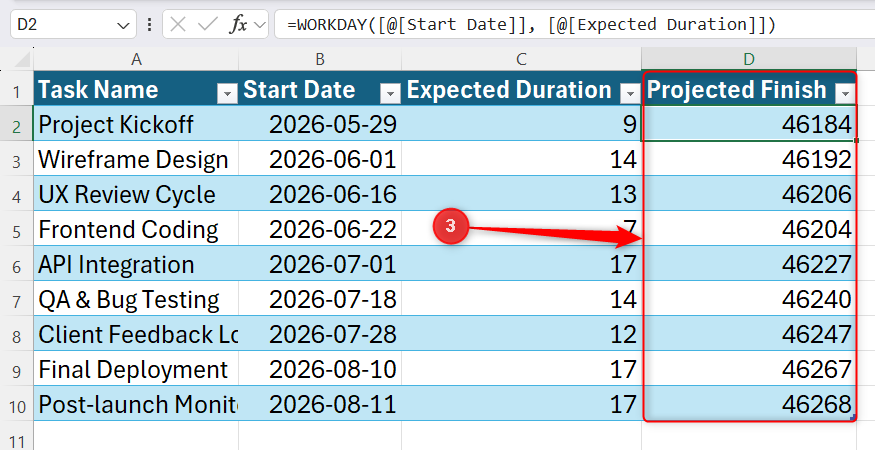Select the finish cell showing 46227

[749, 264]
